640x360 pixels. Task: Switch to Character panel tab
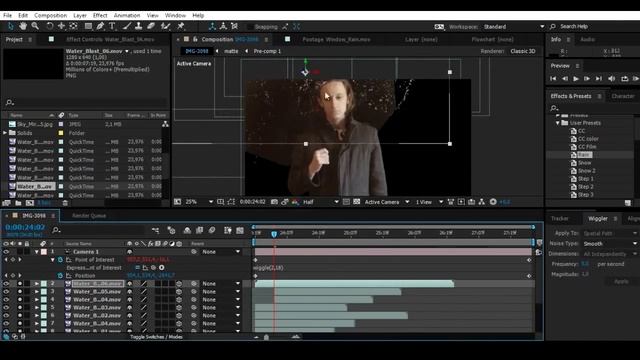(x=623, y=96)
